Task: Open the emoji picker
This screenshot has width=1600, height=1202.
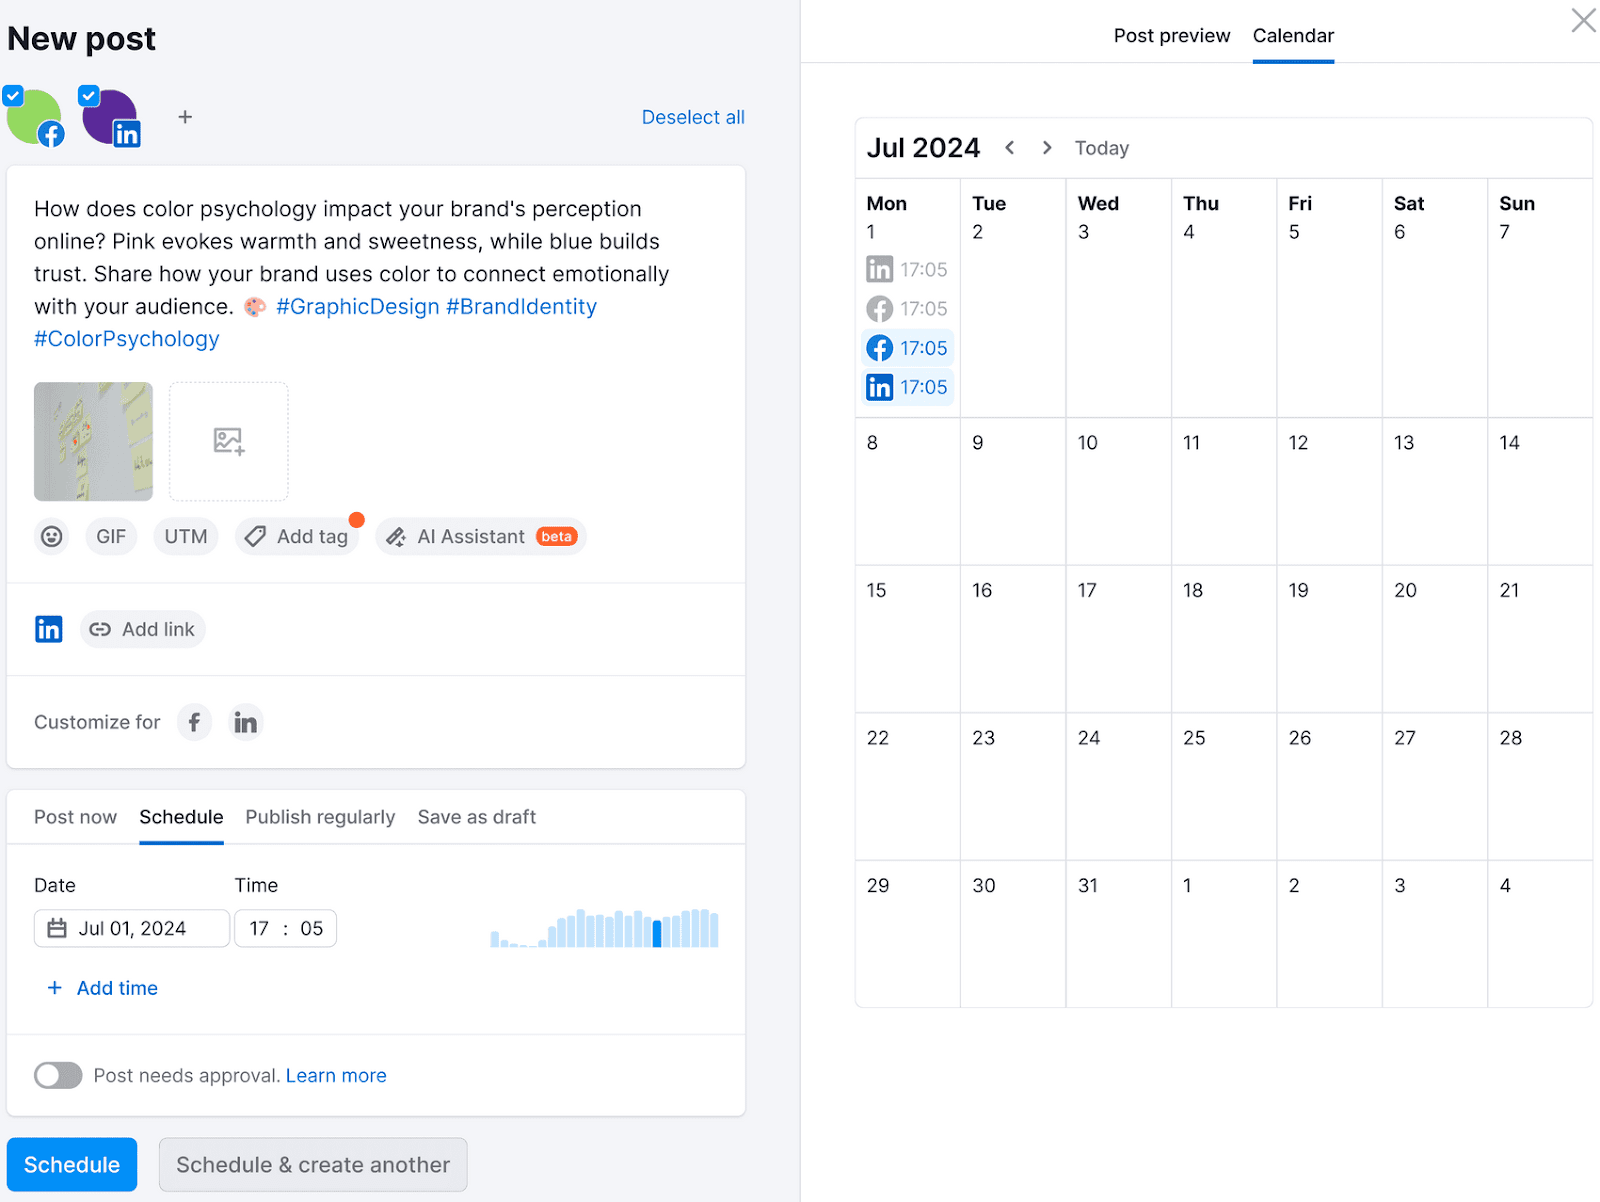Action: click(x=51, y=536)
